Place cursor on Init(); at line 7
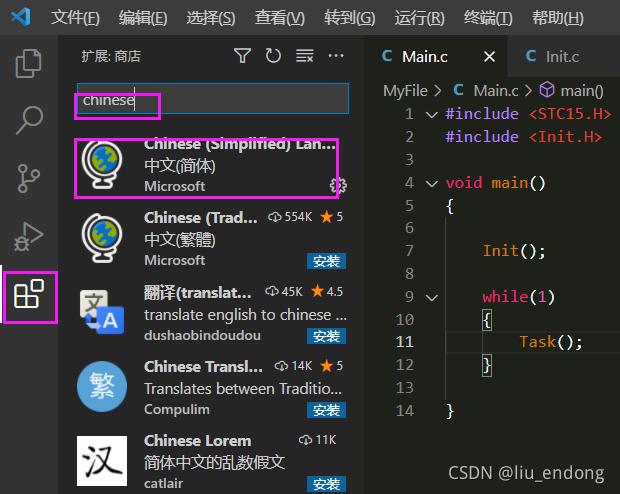This screenshot has width=620, height=494. point(514,251)
